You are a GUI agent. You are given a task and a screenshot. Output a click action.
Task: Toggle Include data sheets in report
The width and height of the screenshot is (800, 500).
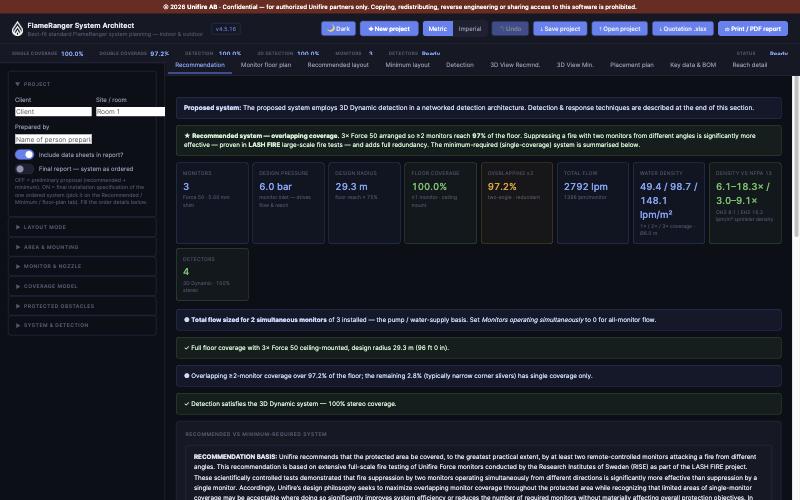pyautogui.click(x=24, y=155)
